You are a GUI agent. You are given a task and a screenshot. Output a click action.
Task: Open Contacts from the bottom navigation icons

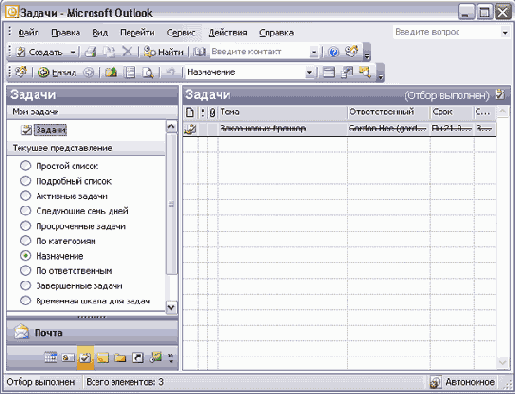click(68, 358)
